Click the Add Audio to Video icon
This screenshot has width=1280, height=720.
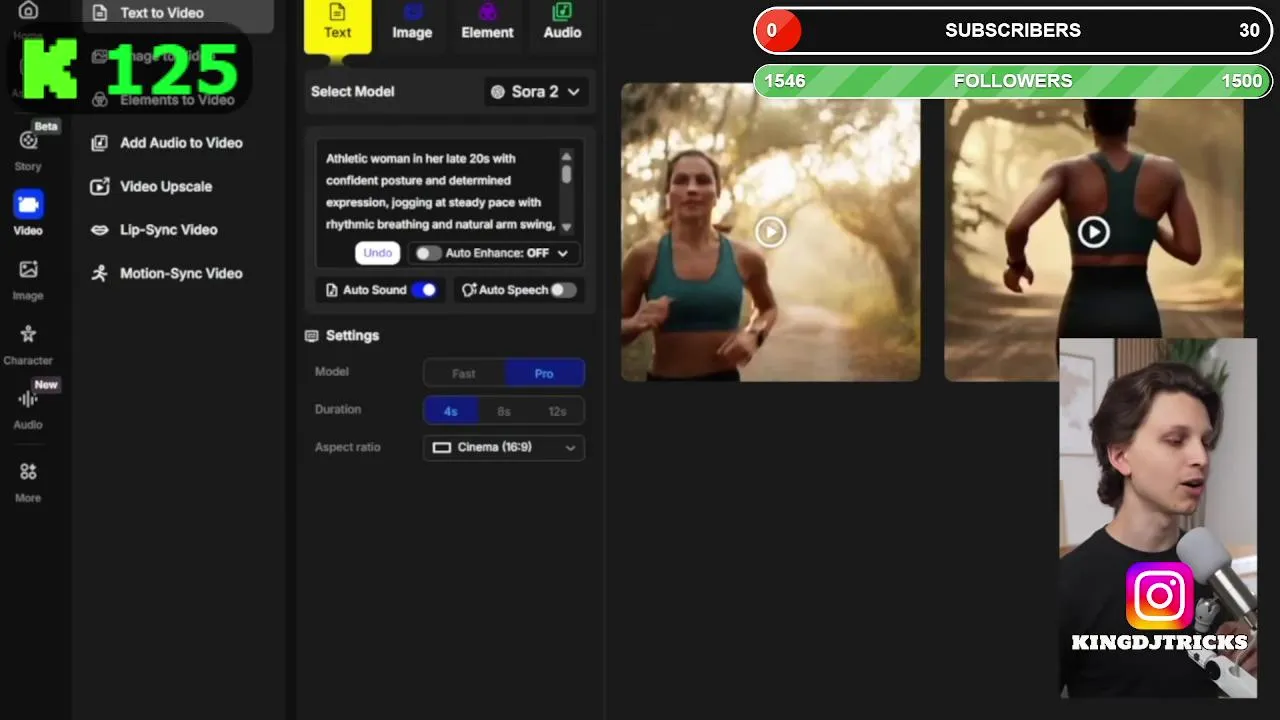coord(99,143)
